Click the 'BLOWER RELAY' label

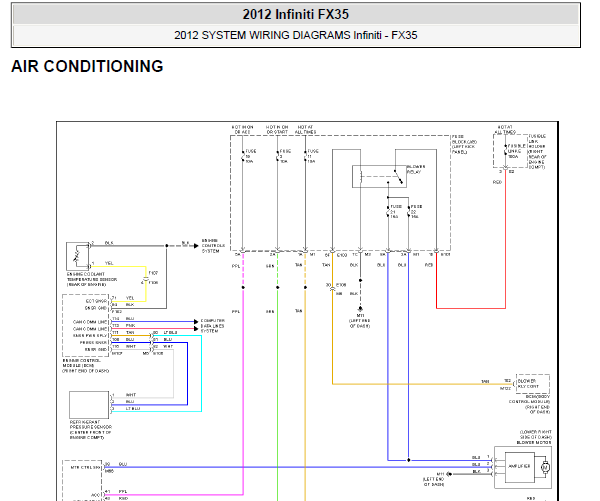tap(416, 169)
